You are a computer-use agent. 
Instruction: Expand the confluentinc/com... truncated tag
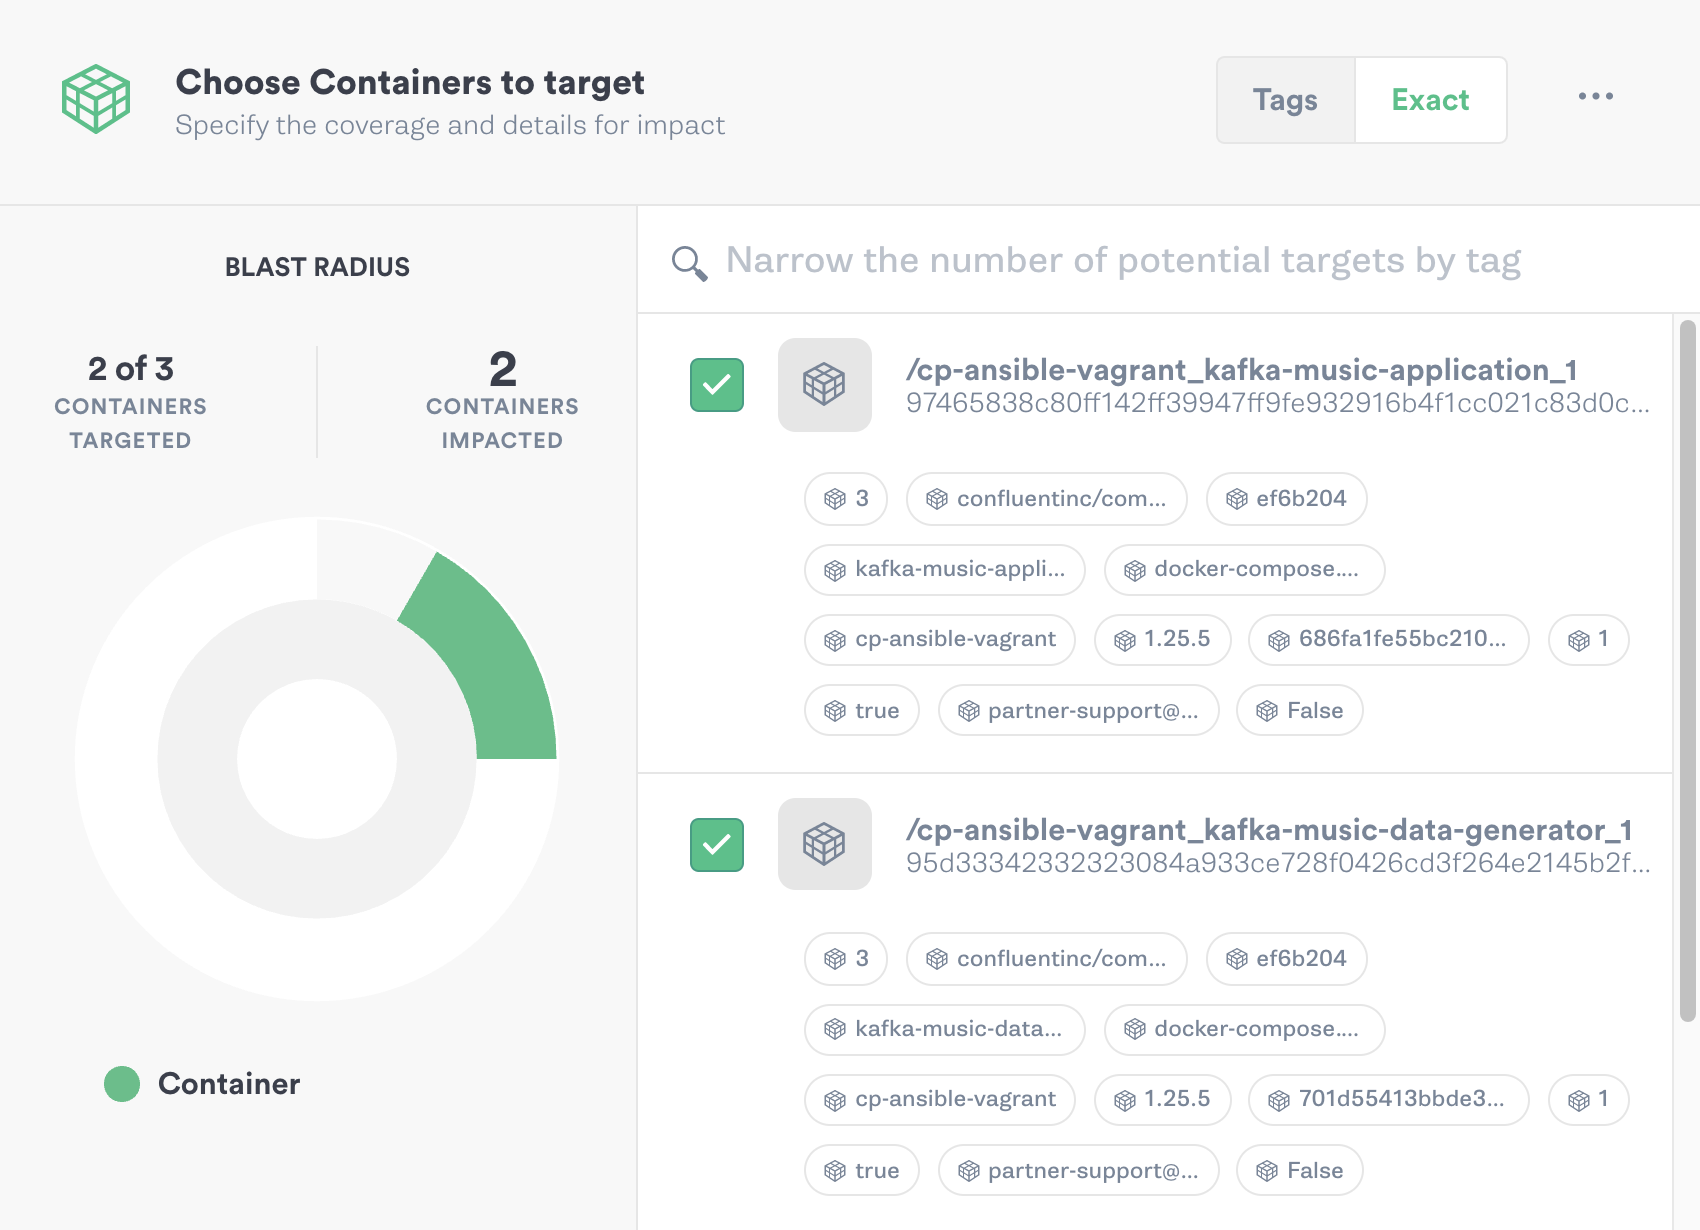pos(1046,499)
